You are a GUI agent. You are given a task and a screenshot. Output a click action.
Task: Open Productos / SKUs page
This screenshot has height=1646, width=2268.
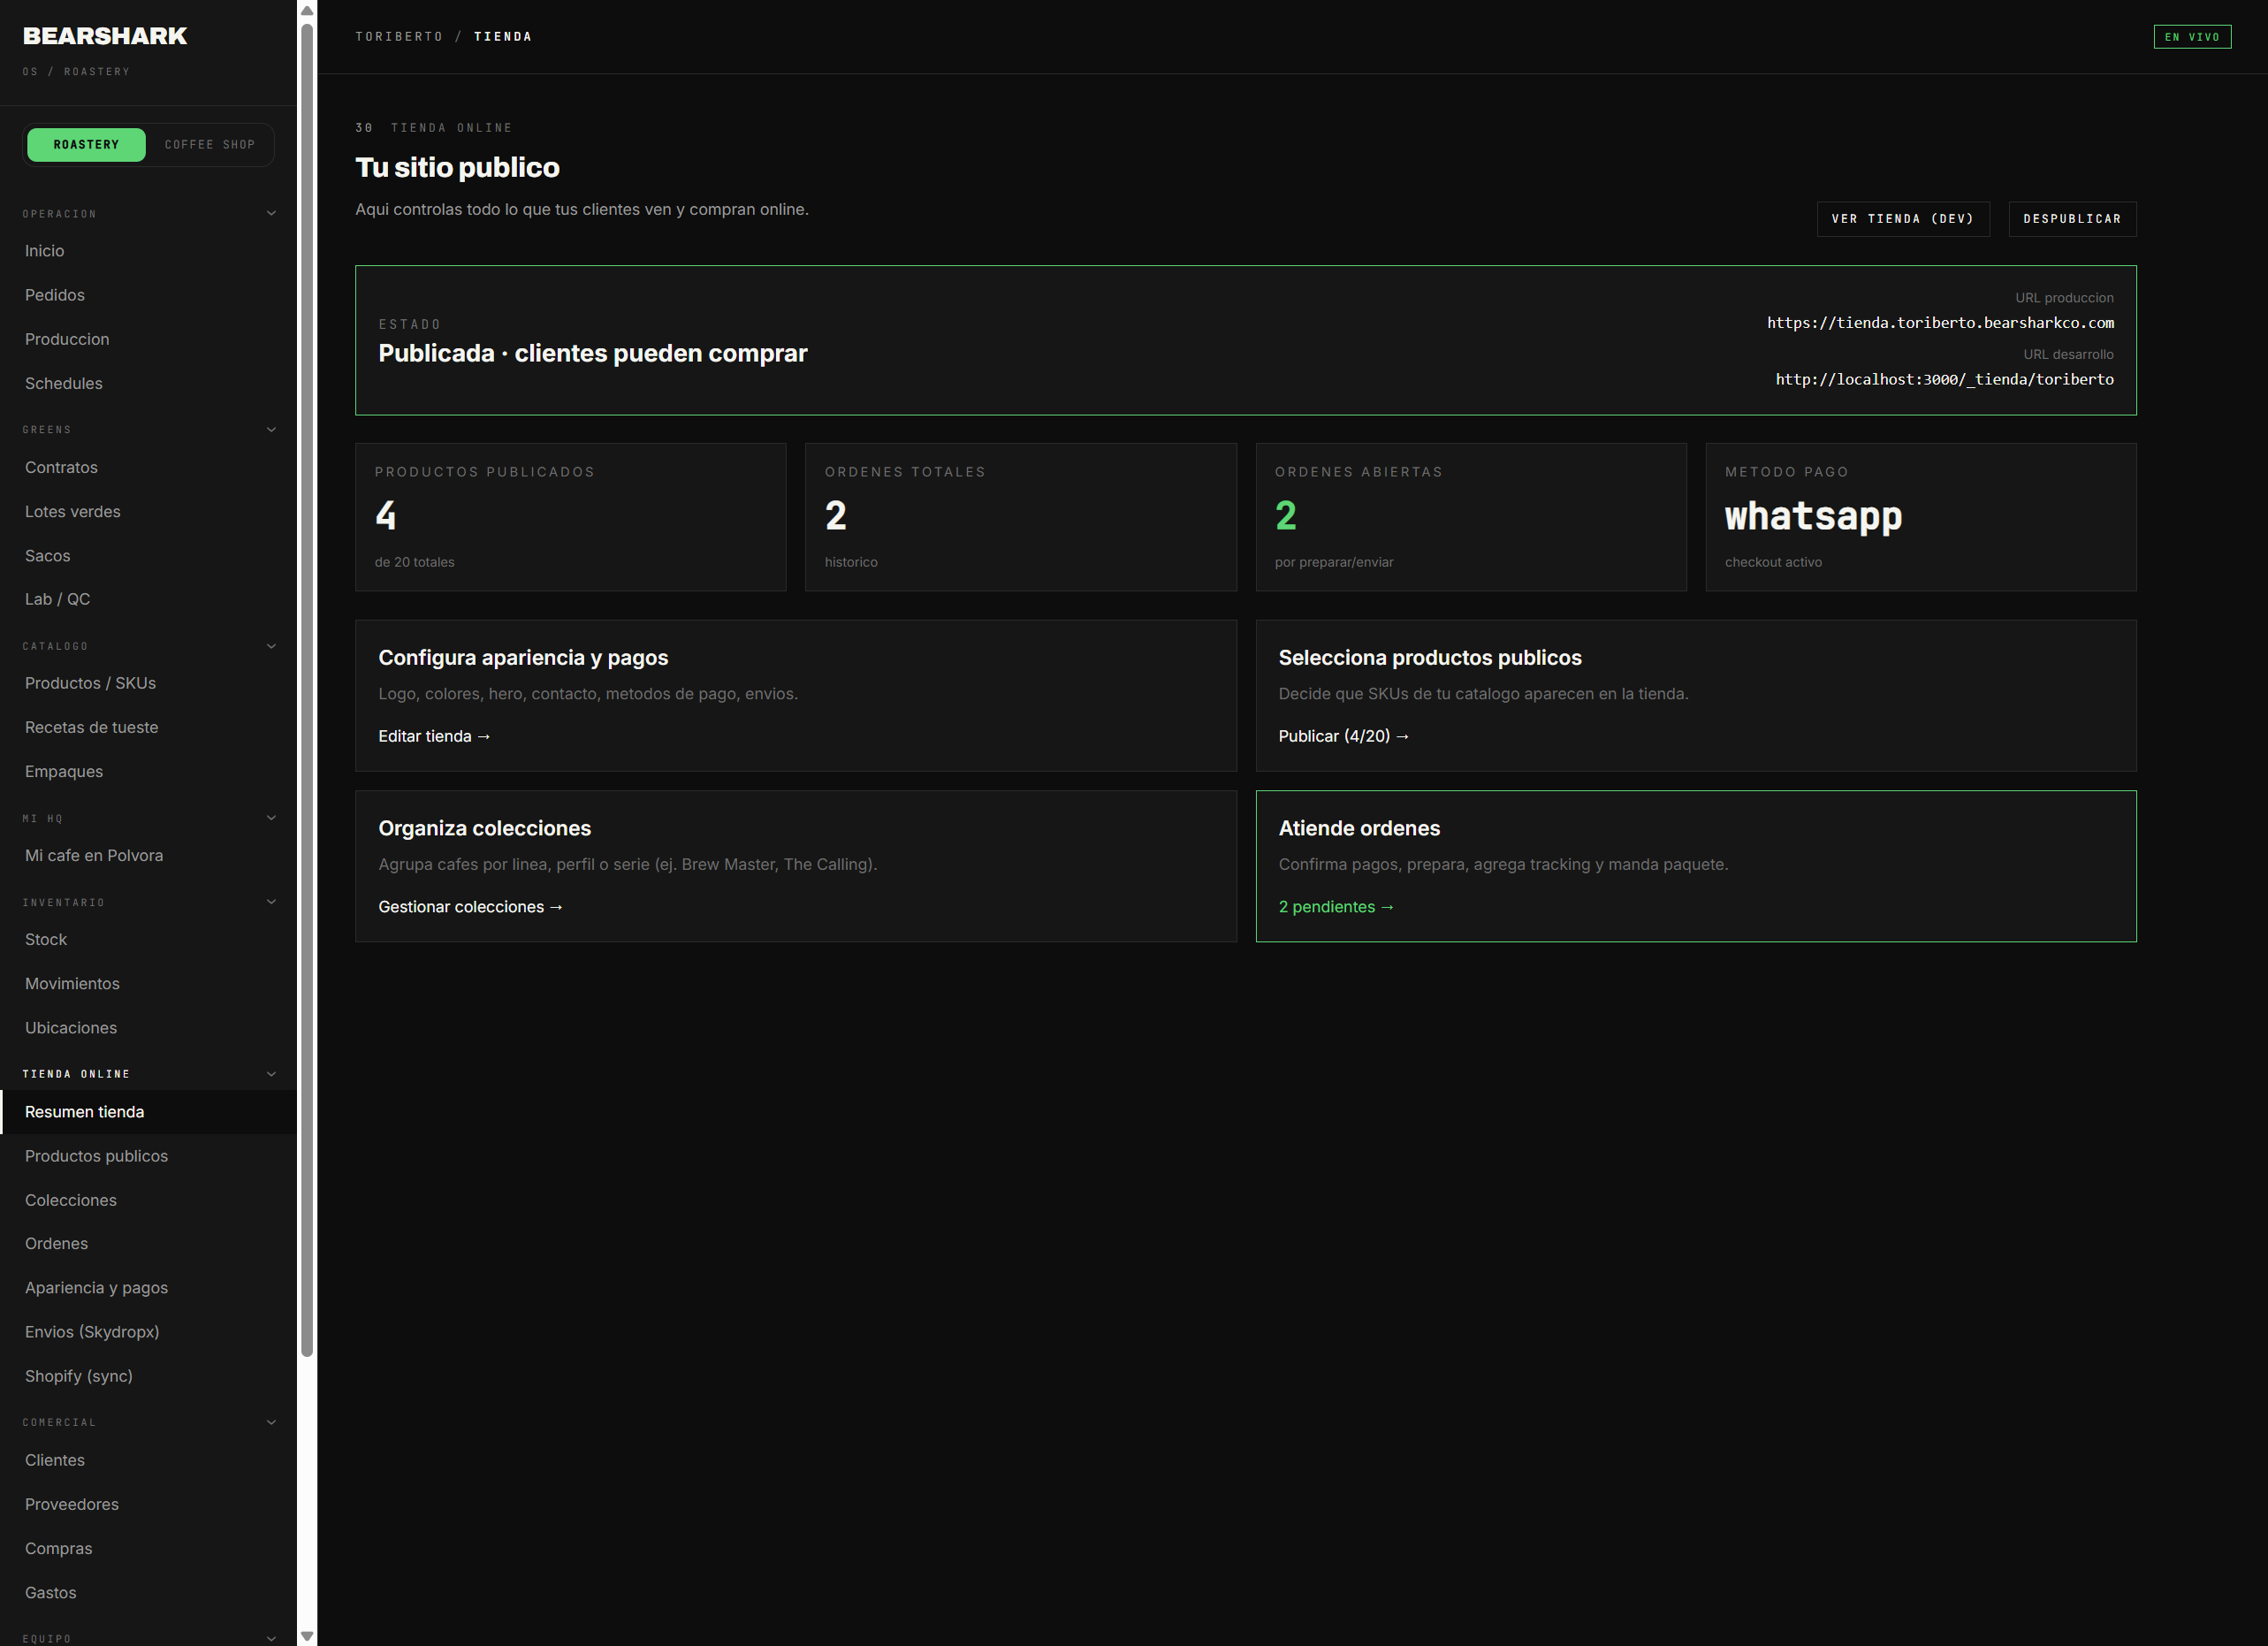[148, 683]
